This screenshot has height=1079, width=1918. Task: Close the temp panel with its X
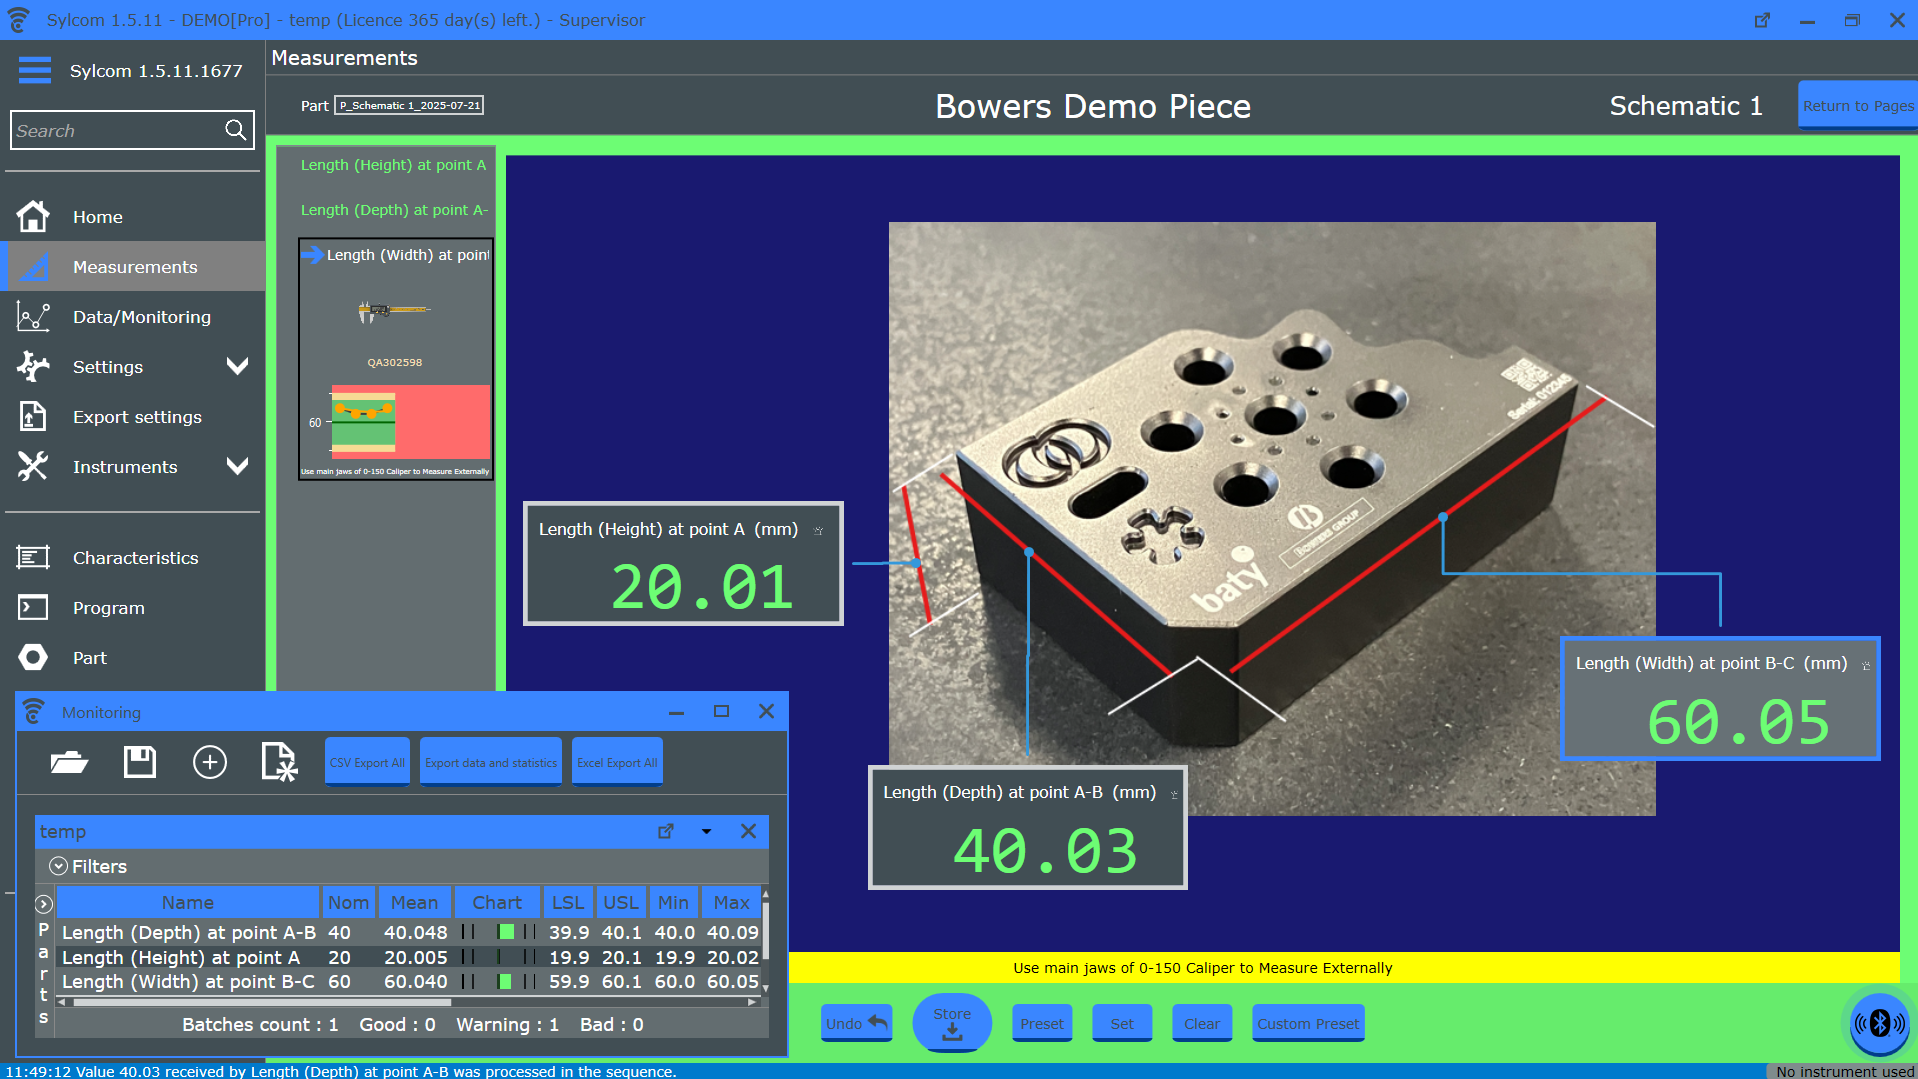pos(748,831)
